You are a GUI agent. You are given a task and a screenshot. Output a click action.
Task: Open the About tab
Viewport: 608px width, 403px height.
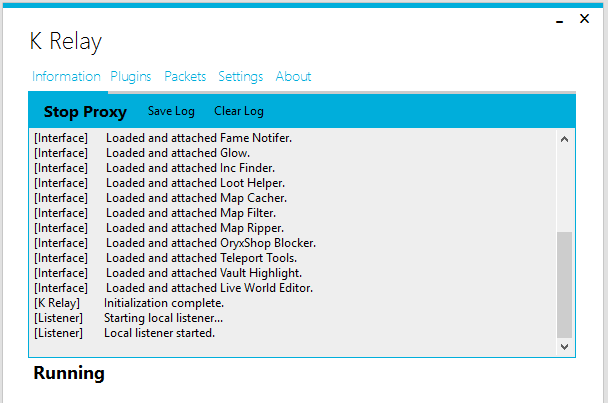[294, 76]
